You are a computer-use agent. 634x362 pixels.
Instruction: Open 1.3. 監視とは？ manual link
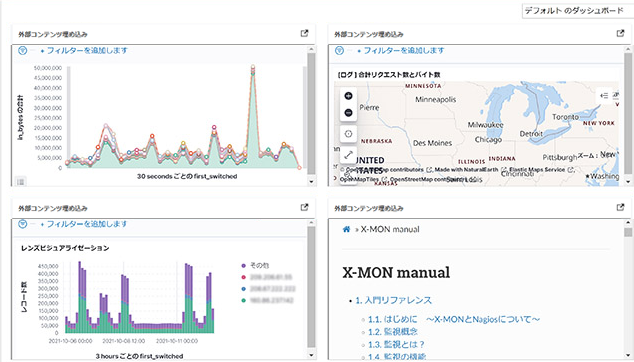[396, 344]
